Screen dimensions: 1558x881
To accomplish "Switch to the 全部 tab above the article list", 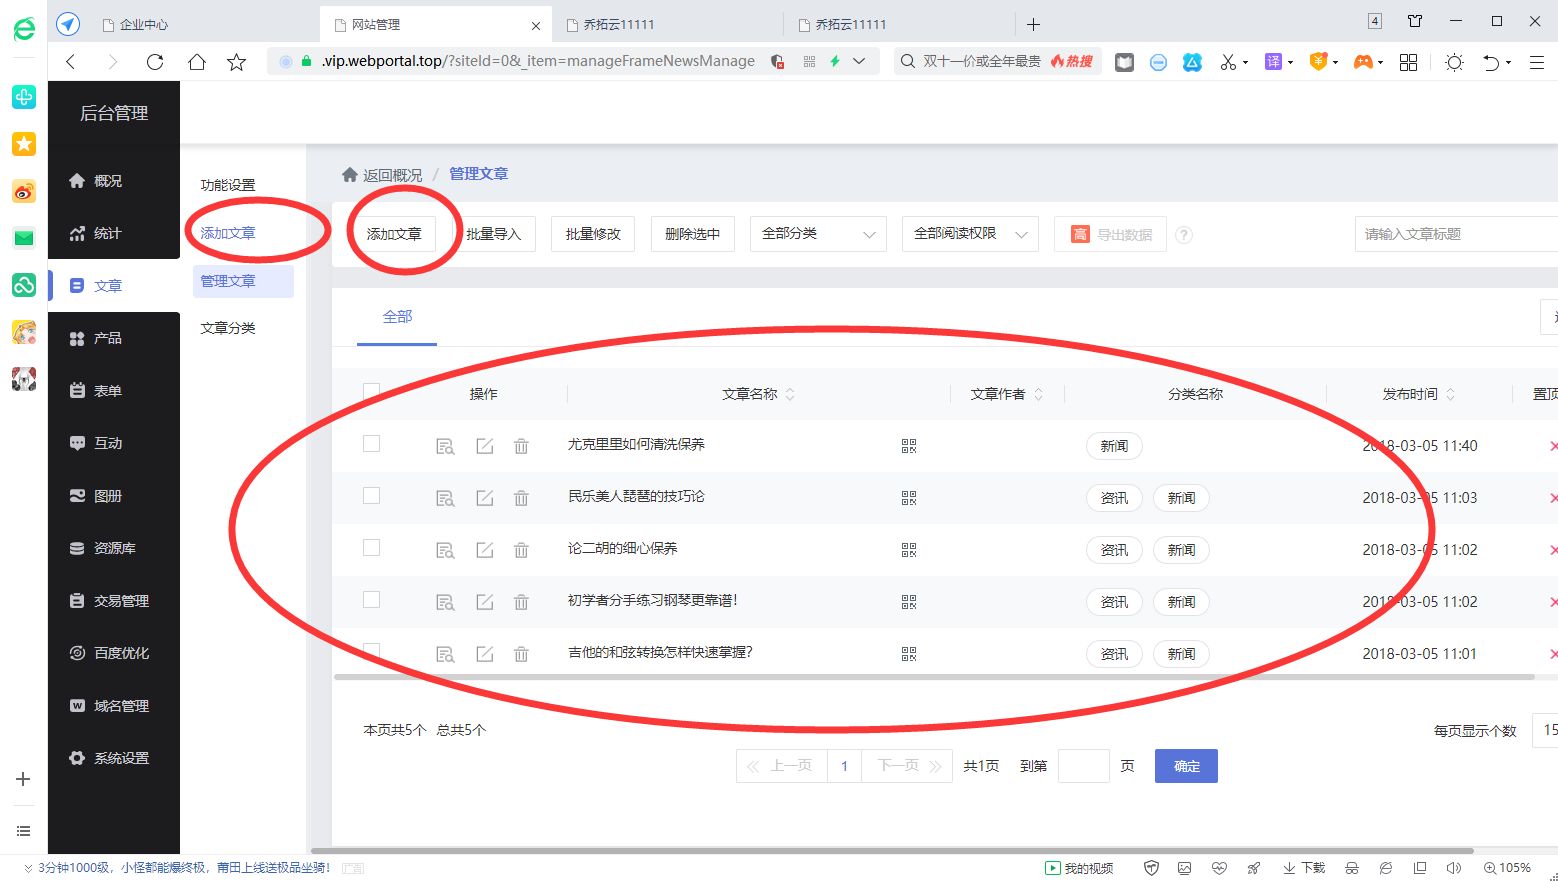I will point(398,316).
